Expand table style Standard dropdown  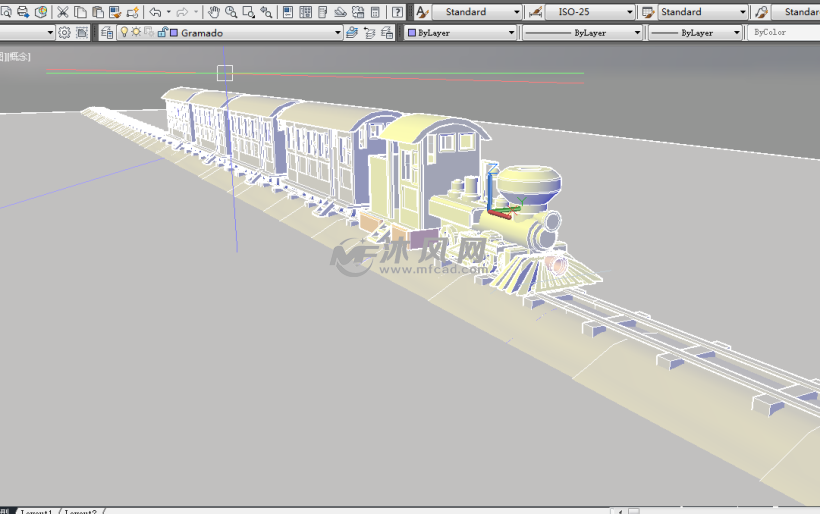click(x=743, y=12)
